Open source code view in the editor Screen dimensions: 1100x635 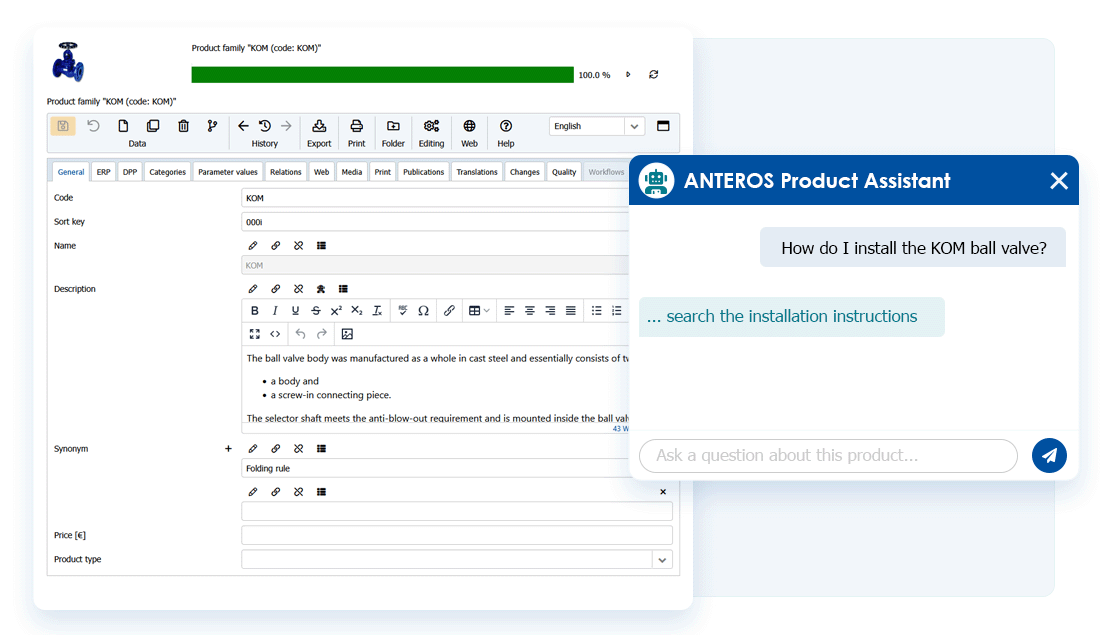click(x=275, y=334)
